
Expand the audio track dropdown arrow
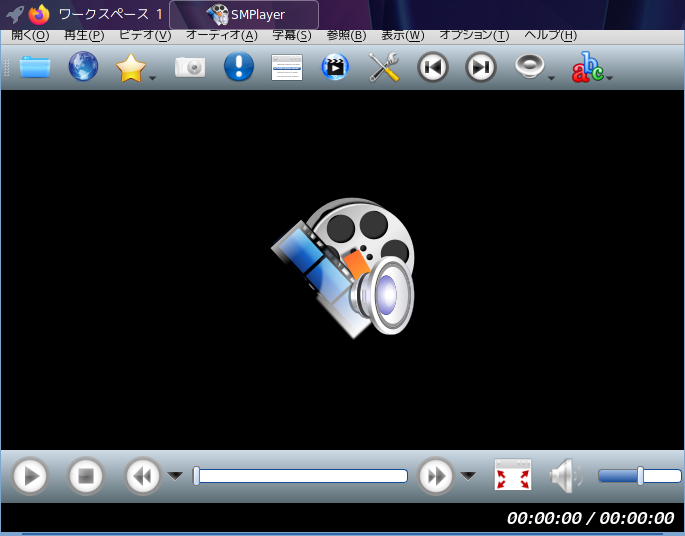point(551,78)
